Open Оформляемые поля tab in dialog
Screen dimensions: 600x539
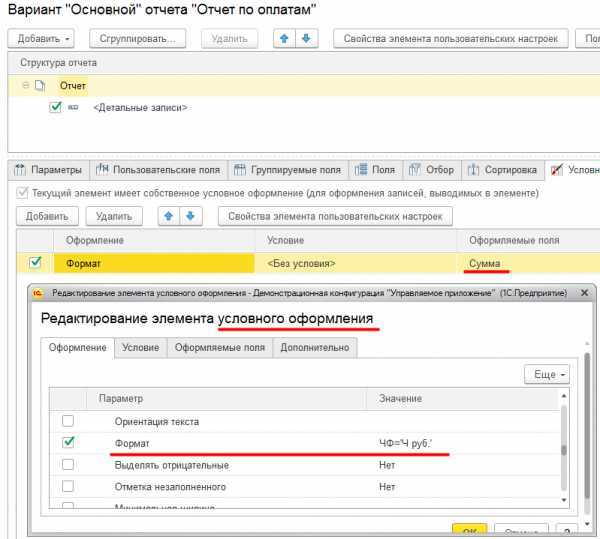tap(220, 348)
